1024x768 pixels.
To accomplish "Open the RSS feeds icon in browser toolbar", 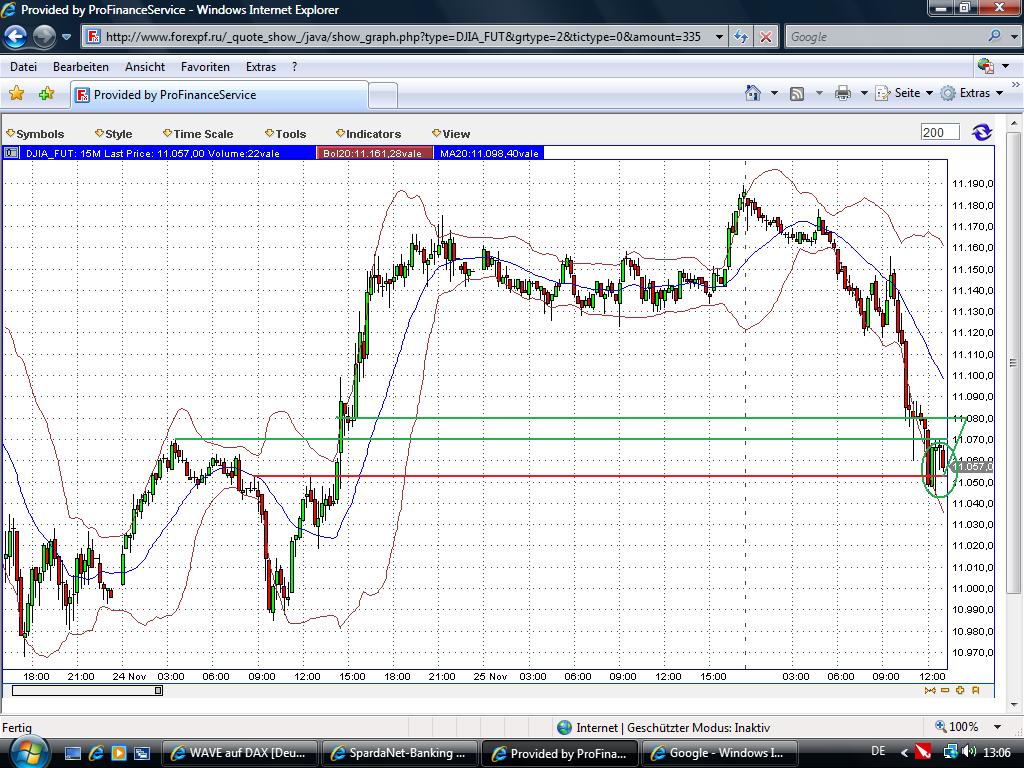I will [x=795, y=91].
